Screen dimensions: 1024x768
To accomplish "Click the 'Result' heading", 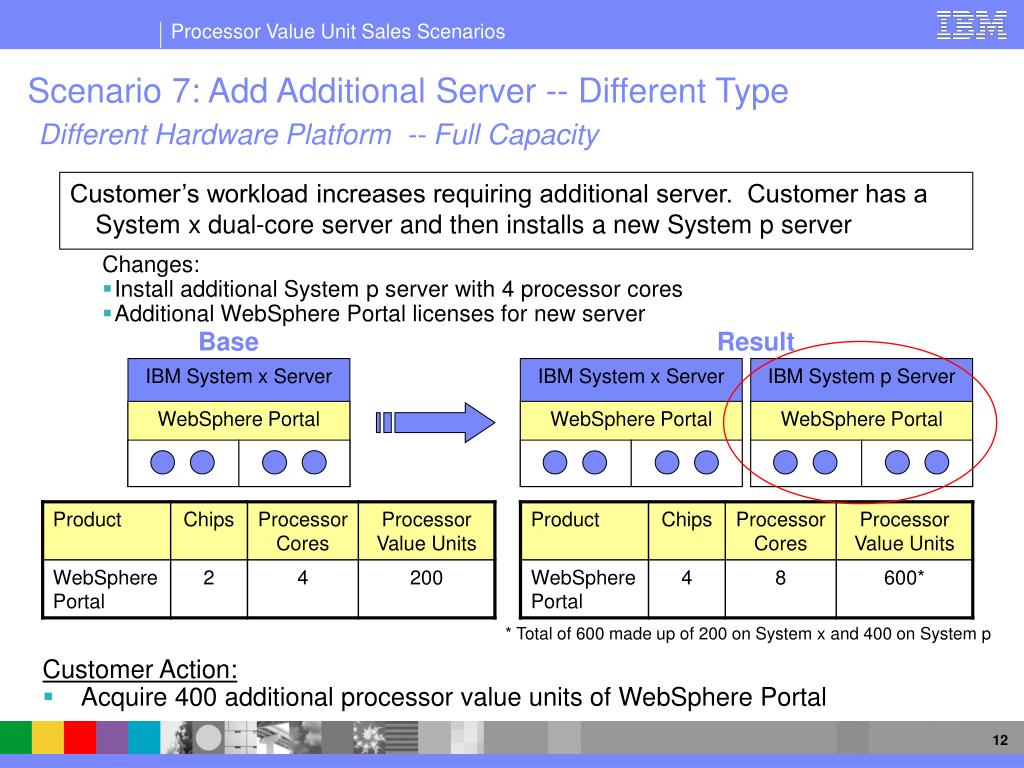I will click(x=756, y=342).
